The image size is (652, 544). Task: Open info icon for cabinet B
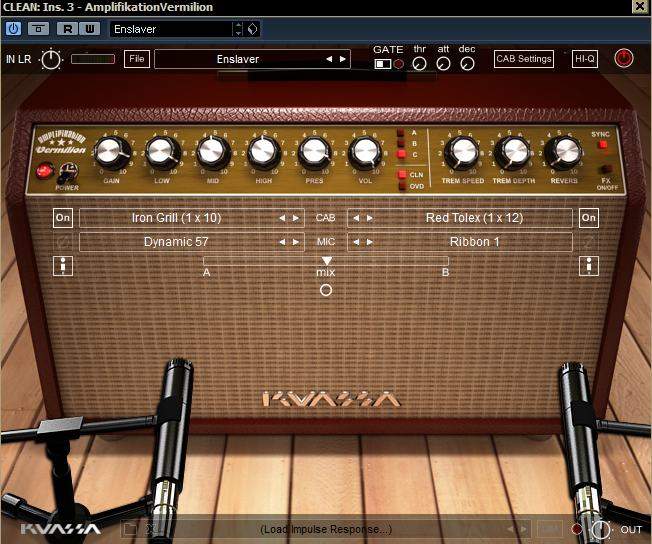click(589, 266)
